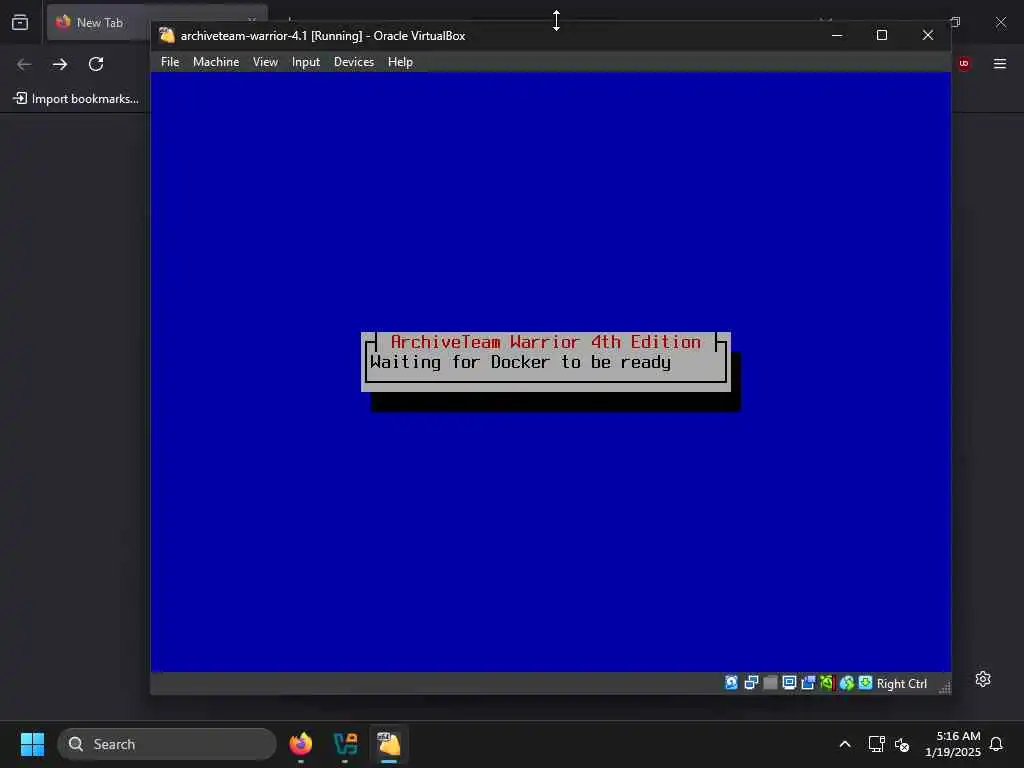Open the clock showing 5:16 AM
Image resolution: width=1024 pixels, height=768 pixels.
pyautogui.click(x=953, y=744)
